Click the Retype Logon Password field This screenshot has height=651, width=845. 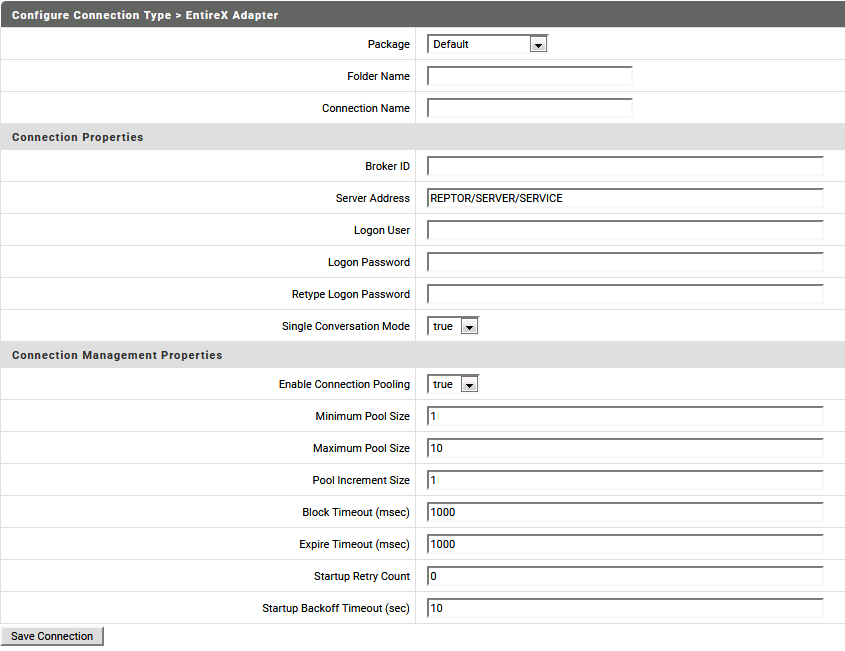tap(624, 293)
